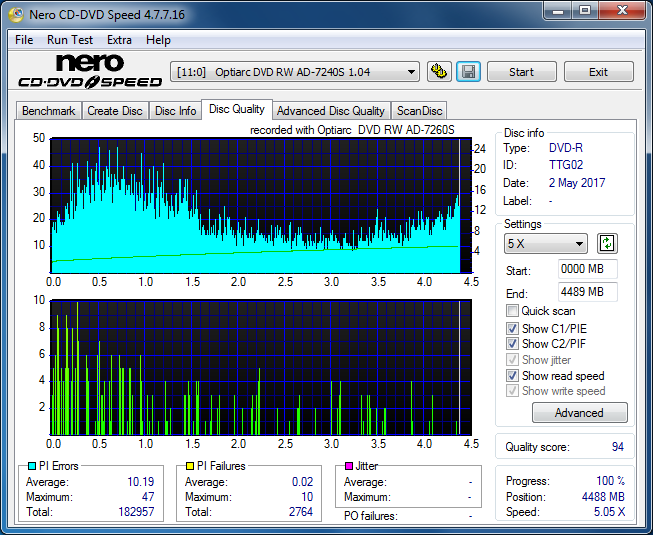Toggle the Show jitter checkbox
This screenshot has height=535, width=653.
pyautogui.click(x=512, y=359)
